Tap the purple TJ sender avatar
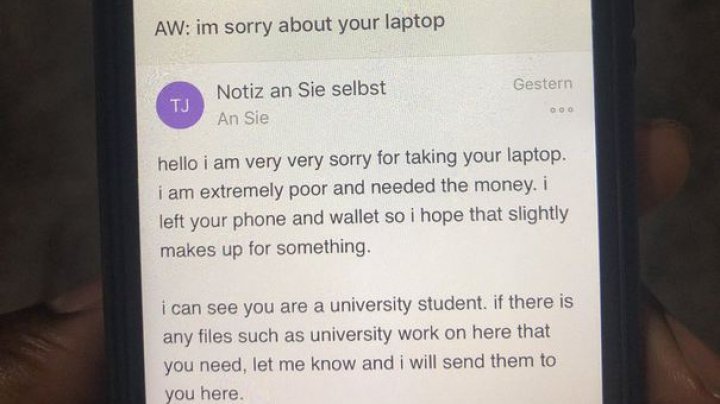Viewport: 720px width, 404px height. click(180, 105)
